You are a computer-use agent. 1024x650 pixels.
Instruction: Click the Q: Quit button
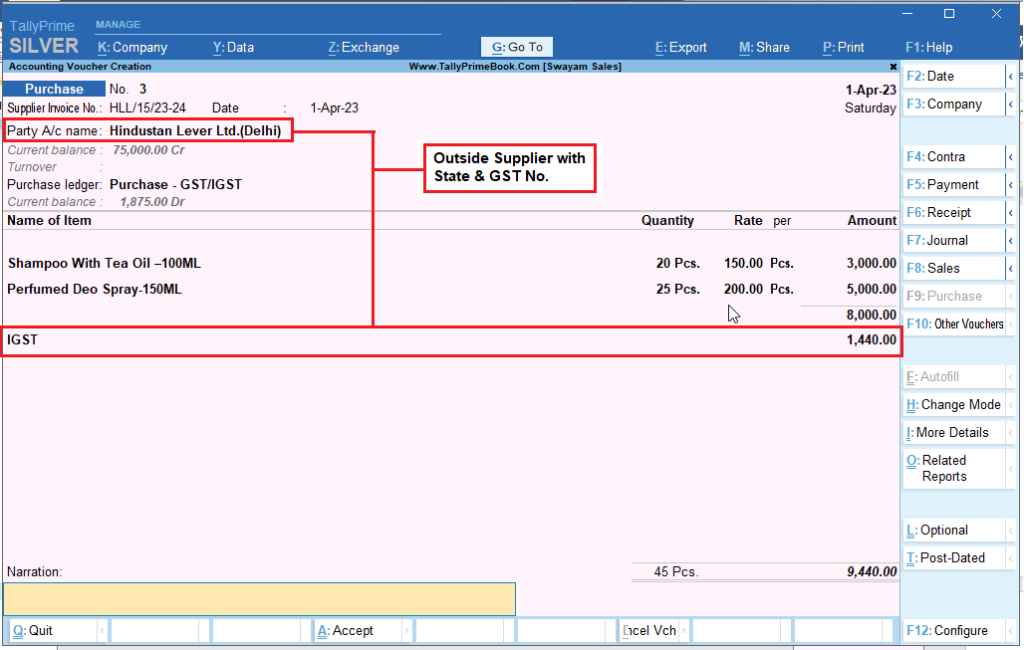click(x=54, y=631)
